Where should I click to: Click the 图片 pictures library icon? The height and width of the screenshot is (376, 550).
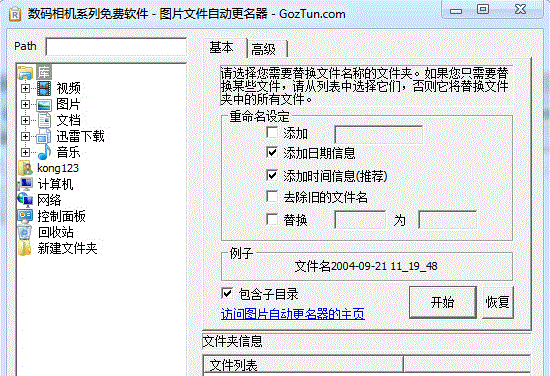pos(44,105)
